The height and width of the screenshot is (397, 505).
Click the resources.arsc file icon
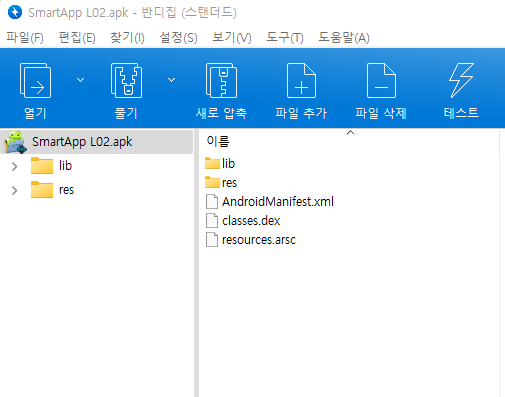click(x=212, y=240)
